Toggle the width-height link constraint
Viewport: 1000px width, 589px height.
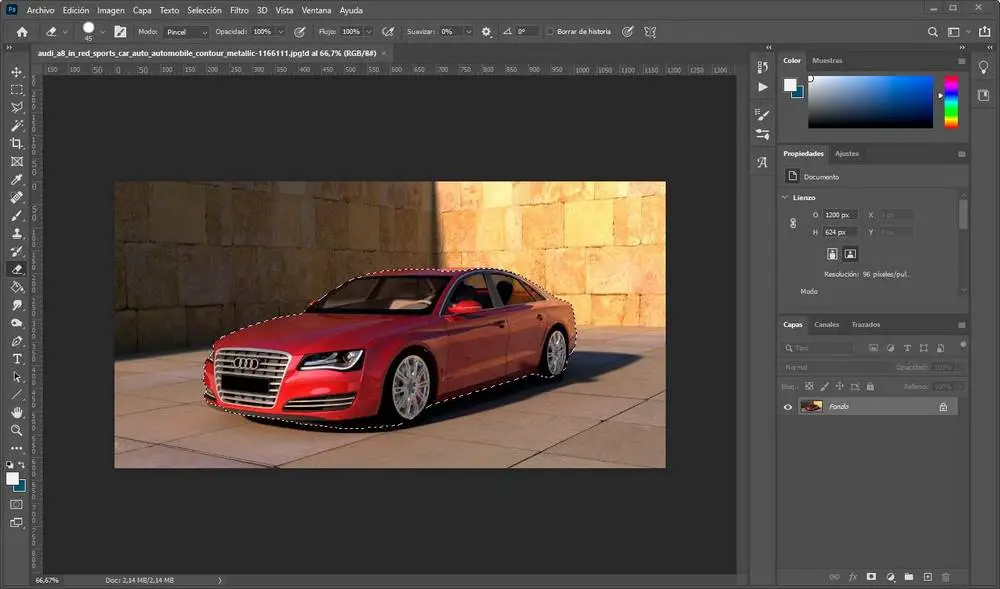click(x=793, y=224)
